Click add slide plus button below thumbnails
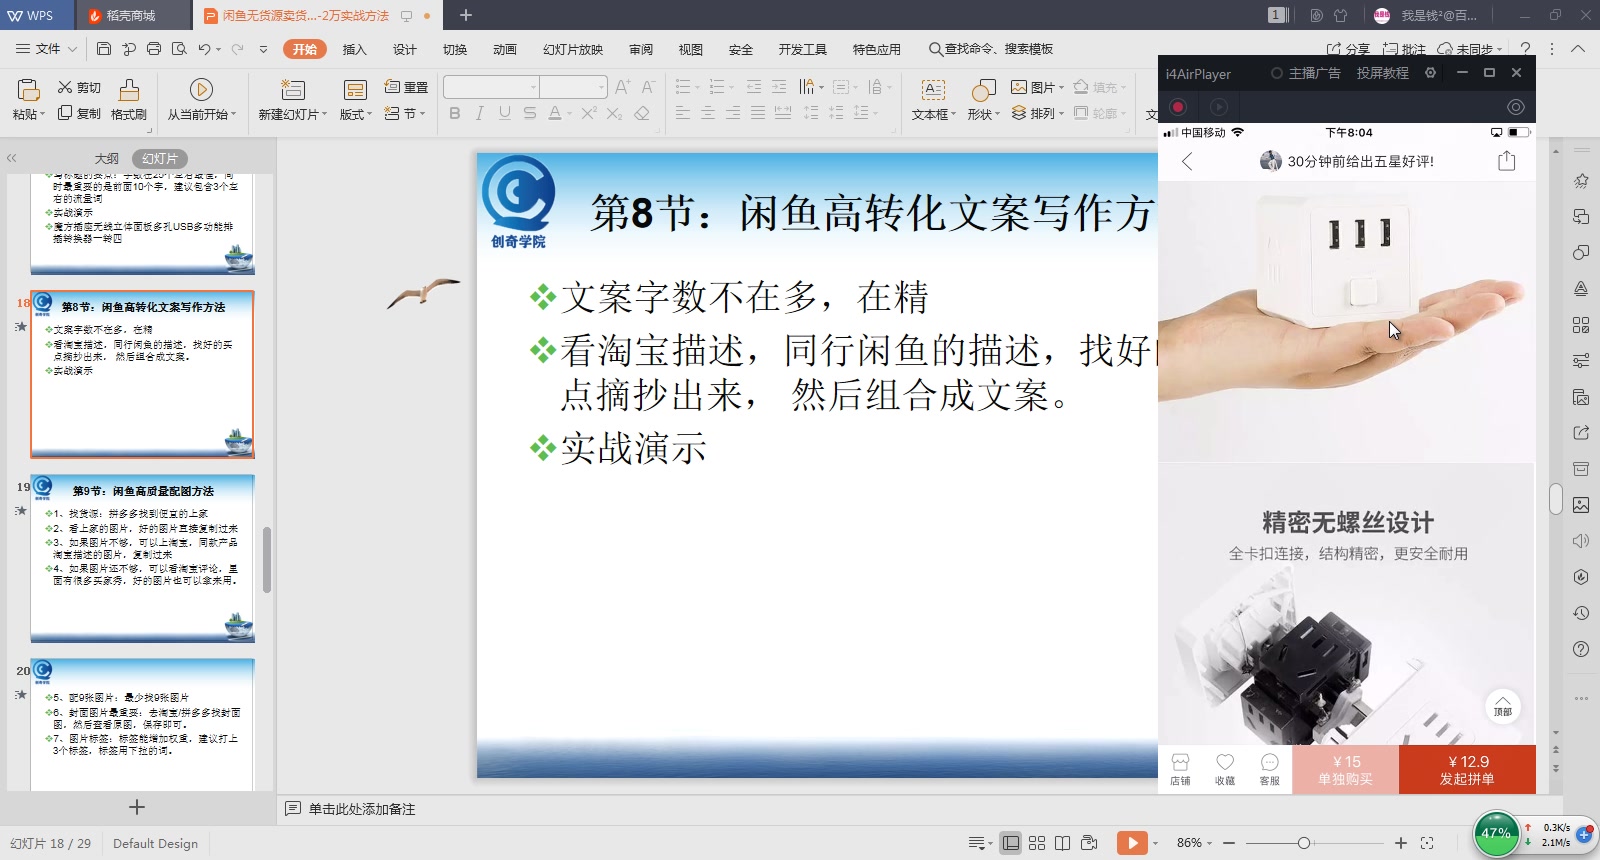The image size is (1600, 860). coord(137,807)
